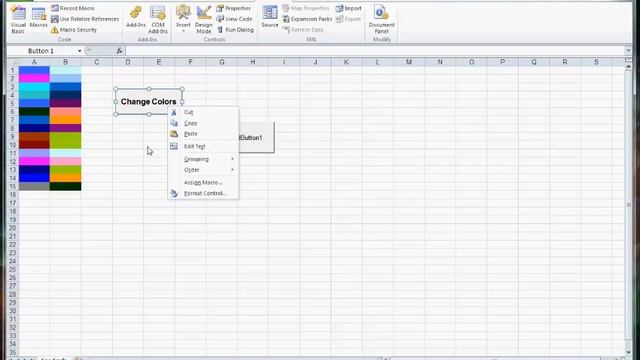Click the vertical scrollbar up arrow
This screenshot has height=360, width=640.
(629, 67)
